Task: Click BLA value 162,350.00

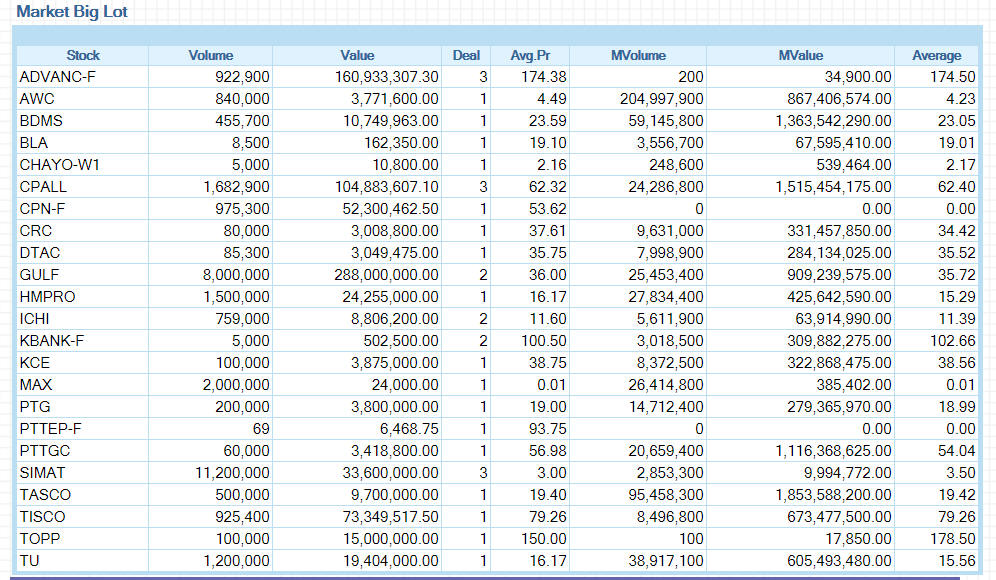Action: (401, 143)
